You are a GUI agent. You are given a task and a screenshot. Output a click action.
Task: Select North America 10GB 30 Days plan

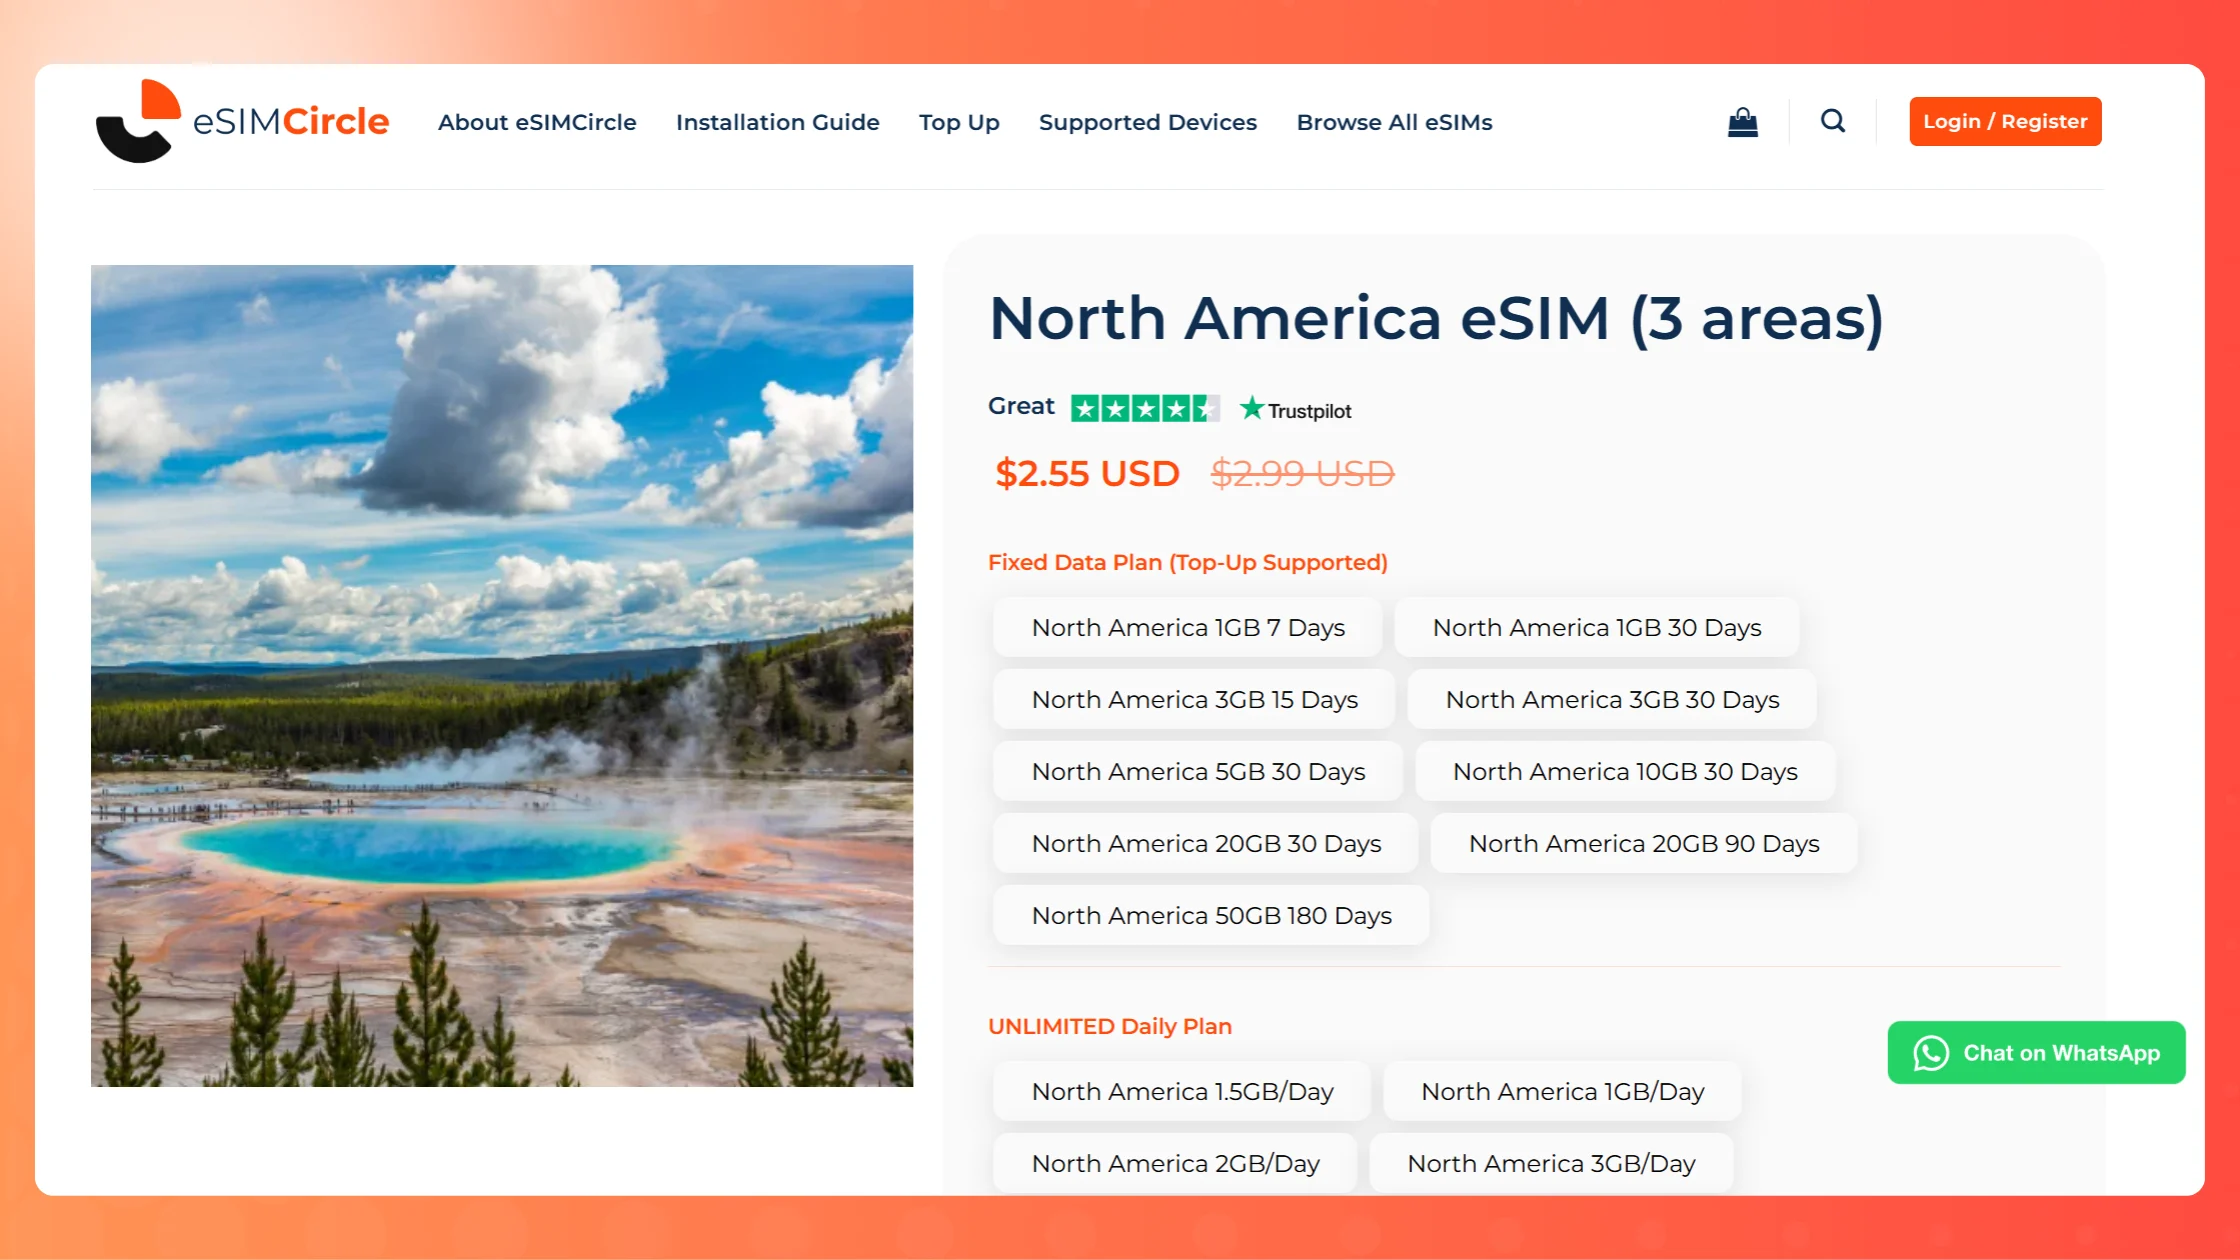tap(1624, 772)
